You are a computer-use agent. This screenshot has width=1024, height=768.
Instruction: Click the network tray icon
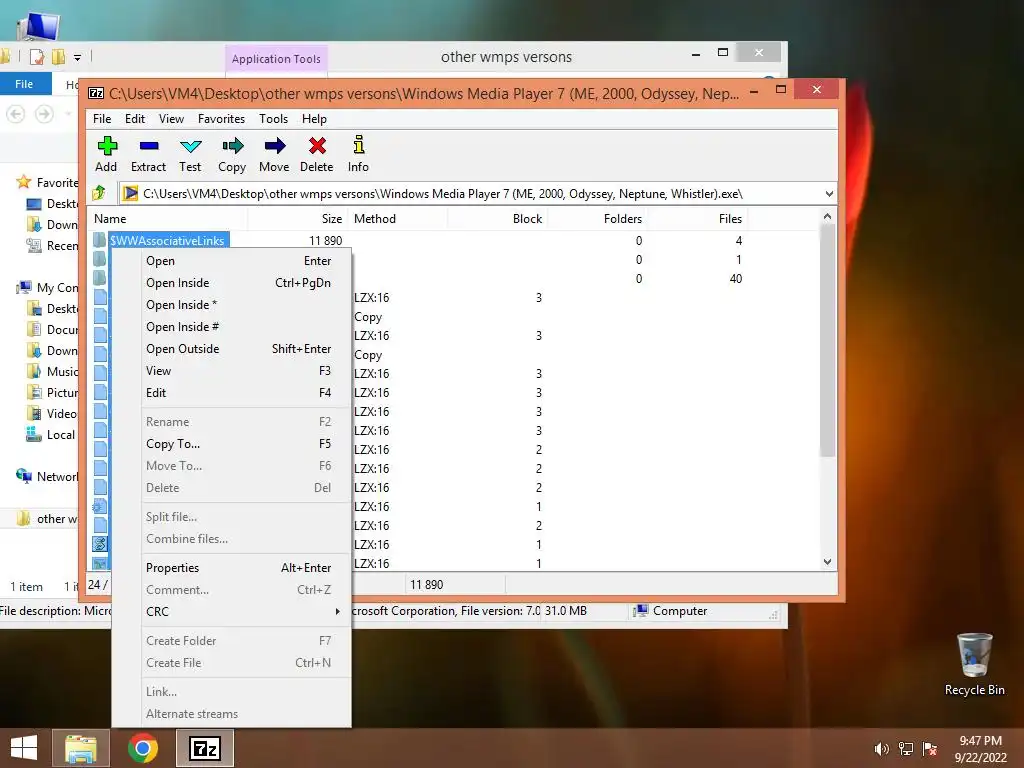click(906, 749)
